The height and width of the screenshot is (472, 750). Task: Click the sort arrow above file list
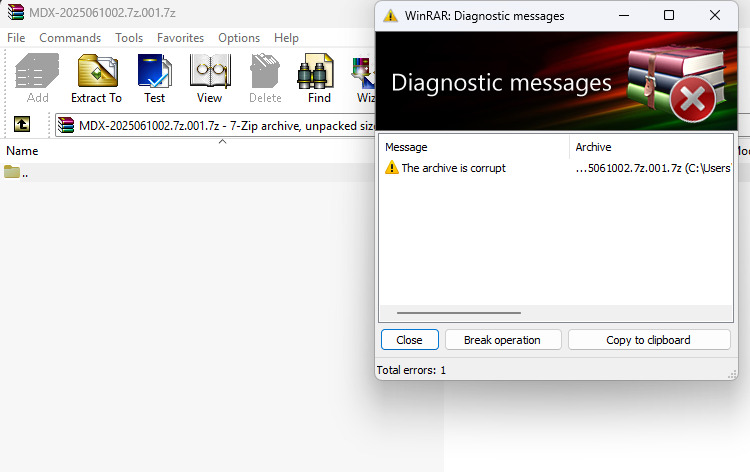pos(222,142)
